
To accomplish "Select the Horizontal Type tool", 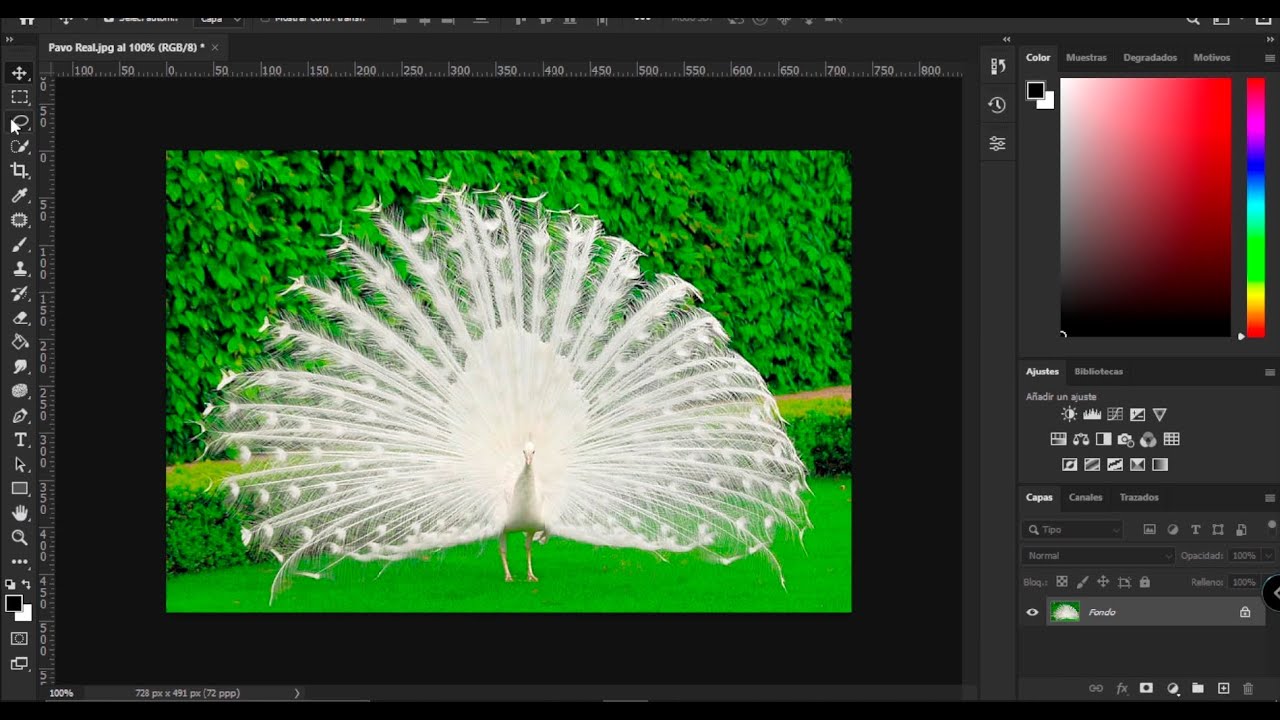I will pyautogui.click(x=19, y=440).
